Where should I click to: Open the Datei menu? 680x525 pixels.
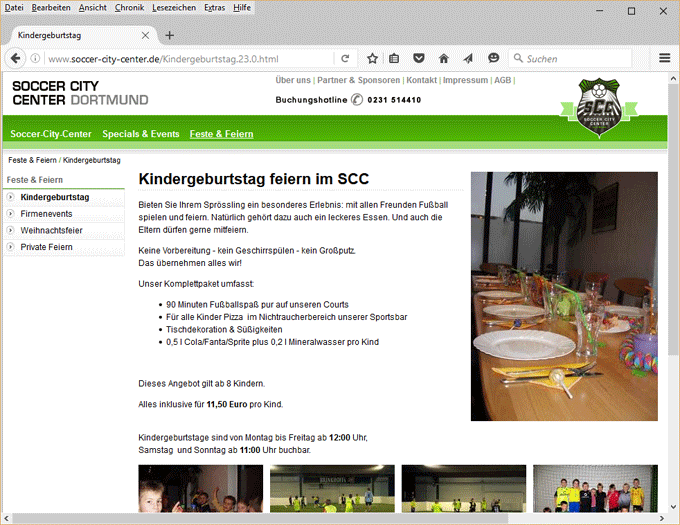tap(14, 7)
